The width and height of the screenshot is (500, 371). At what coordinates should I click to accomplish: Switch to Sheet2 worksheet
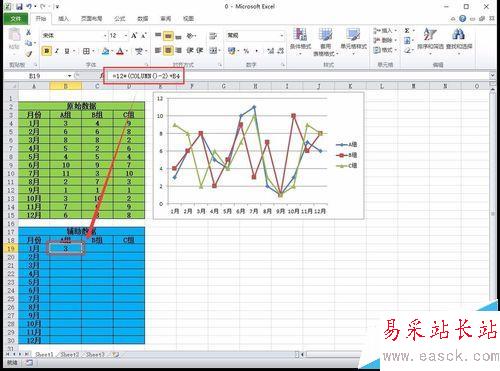(69, 355)
